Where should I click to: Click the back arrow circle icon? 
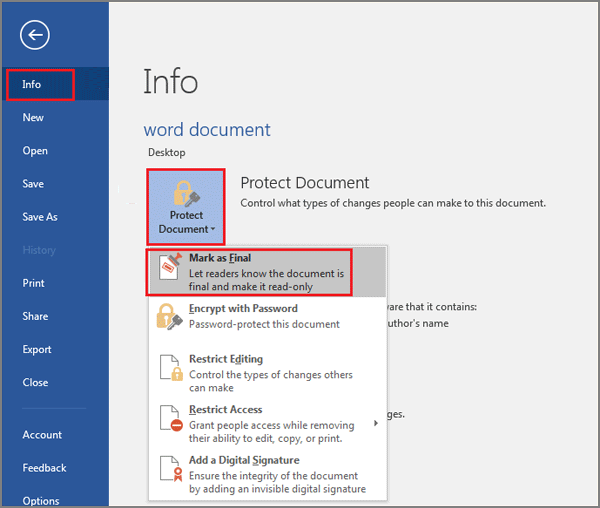pos(36,36)
